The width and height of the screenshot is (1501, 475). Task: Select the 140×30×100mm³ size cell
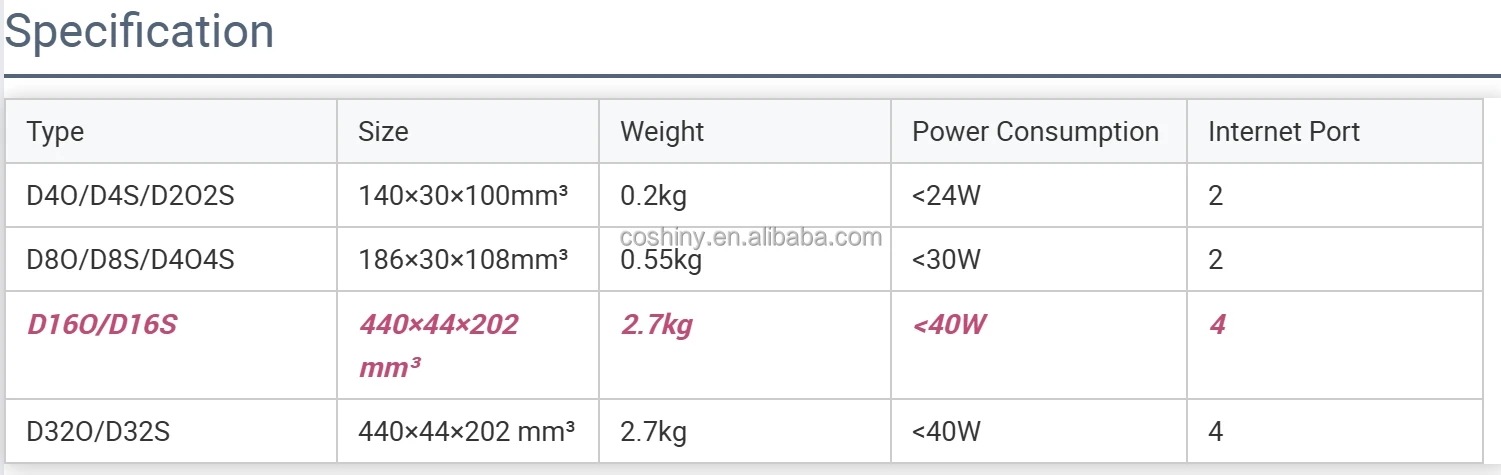point(463,195)
